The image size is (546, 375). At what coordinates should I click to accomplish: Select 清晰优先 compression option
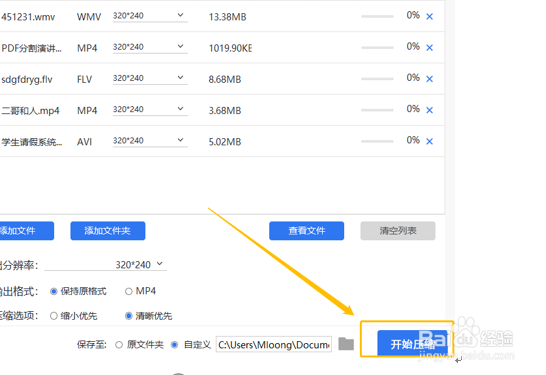[x=128, y=316]
